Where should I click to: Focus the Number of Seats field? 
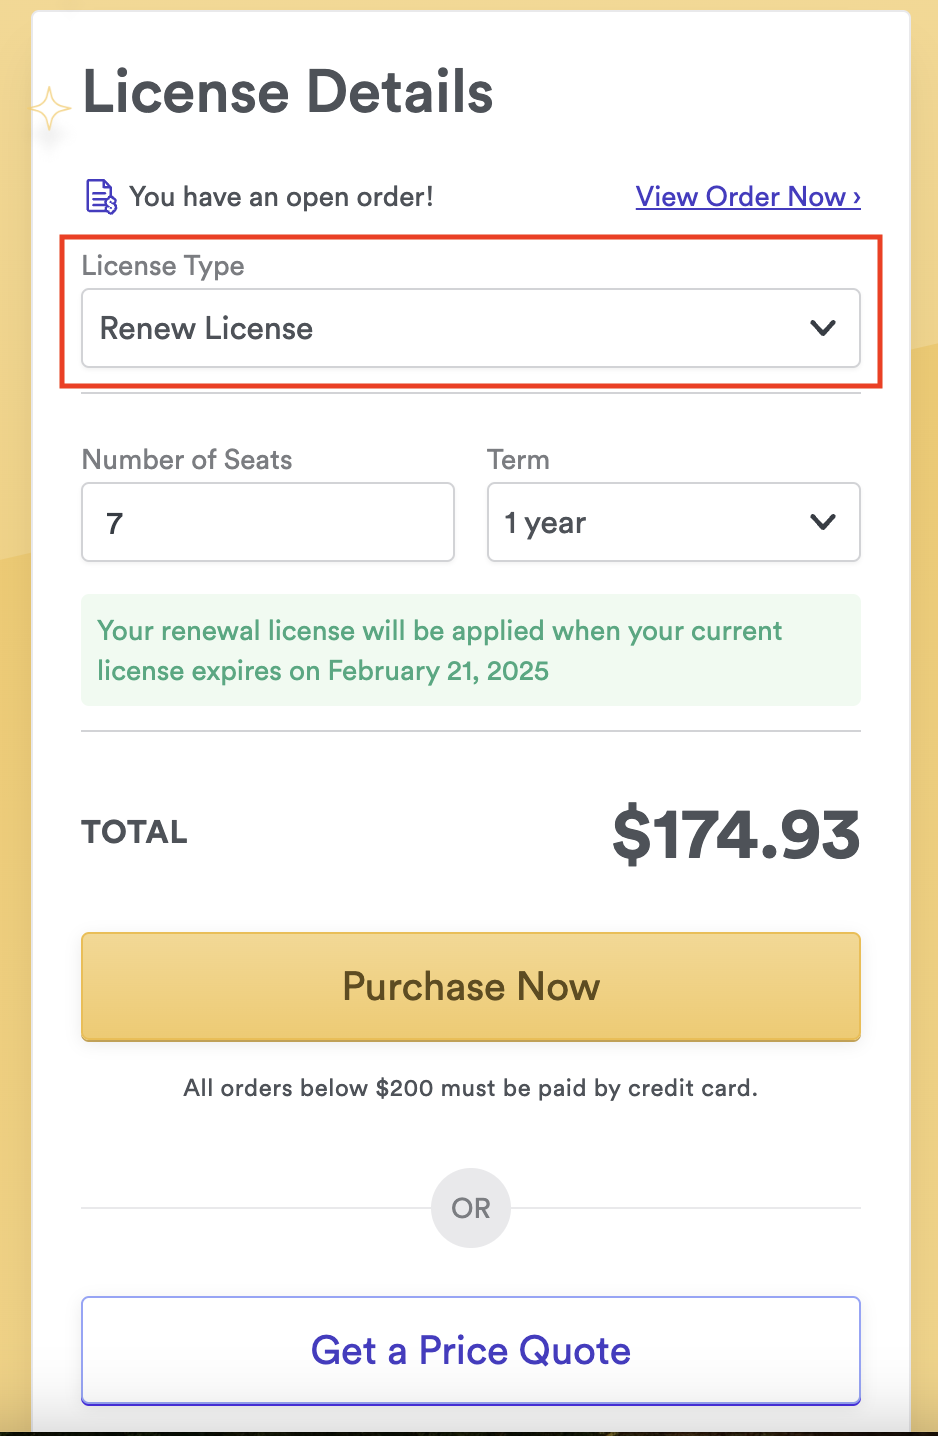pyautogui.click(x=268, y=523)
